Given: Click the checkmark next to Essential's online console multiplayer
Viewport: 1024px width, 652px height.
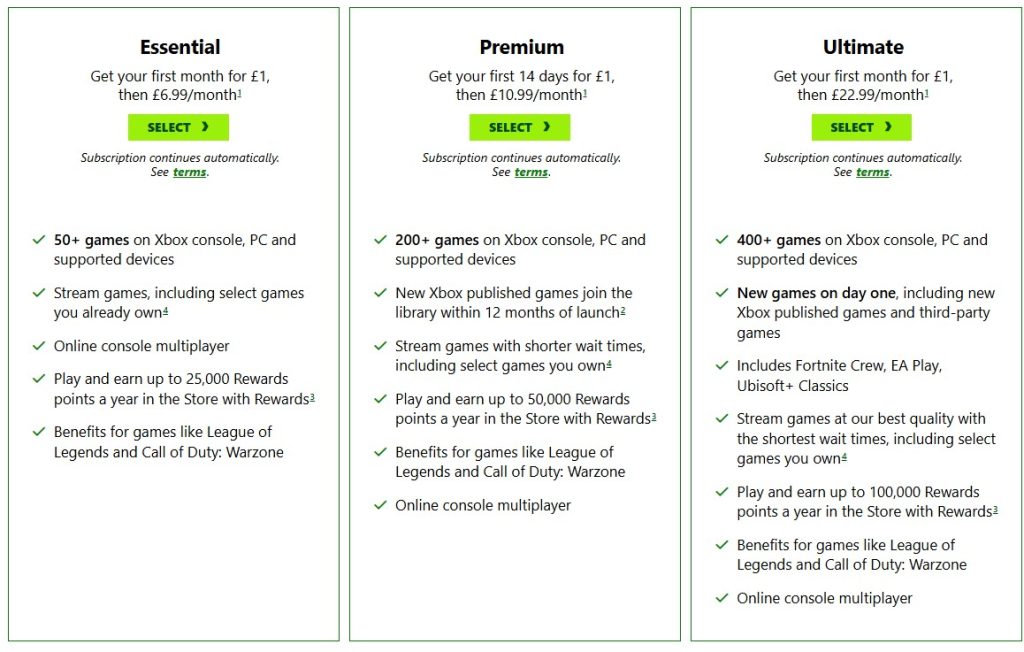Looking at the screenshot, I should point(39,345).
